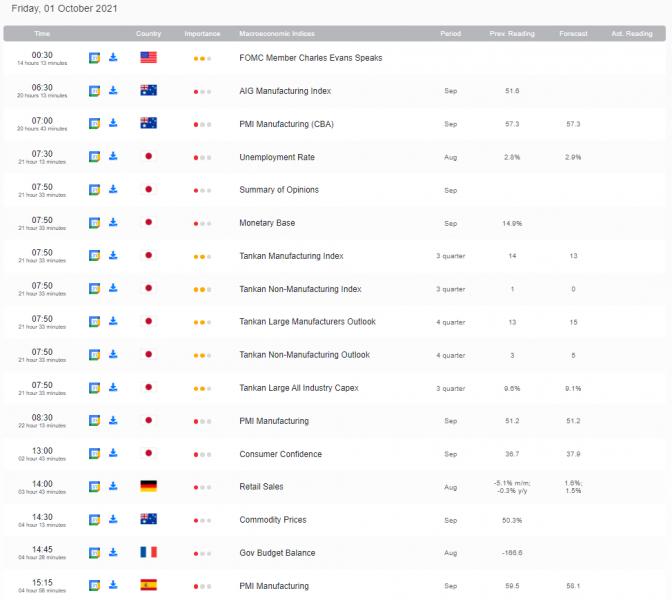Click calendar icon for Monetary Base
The height and width of the screenshot is (600, 672).
[x=94, y=223]
